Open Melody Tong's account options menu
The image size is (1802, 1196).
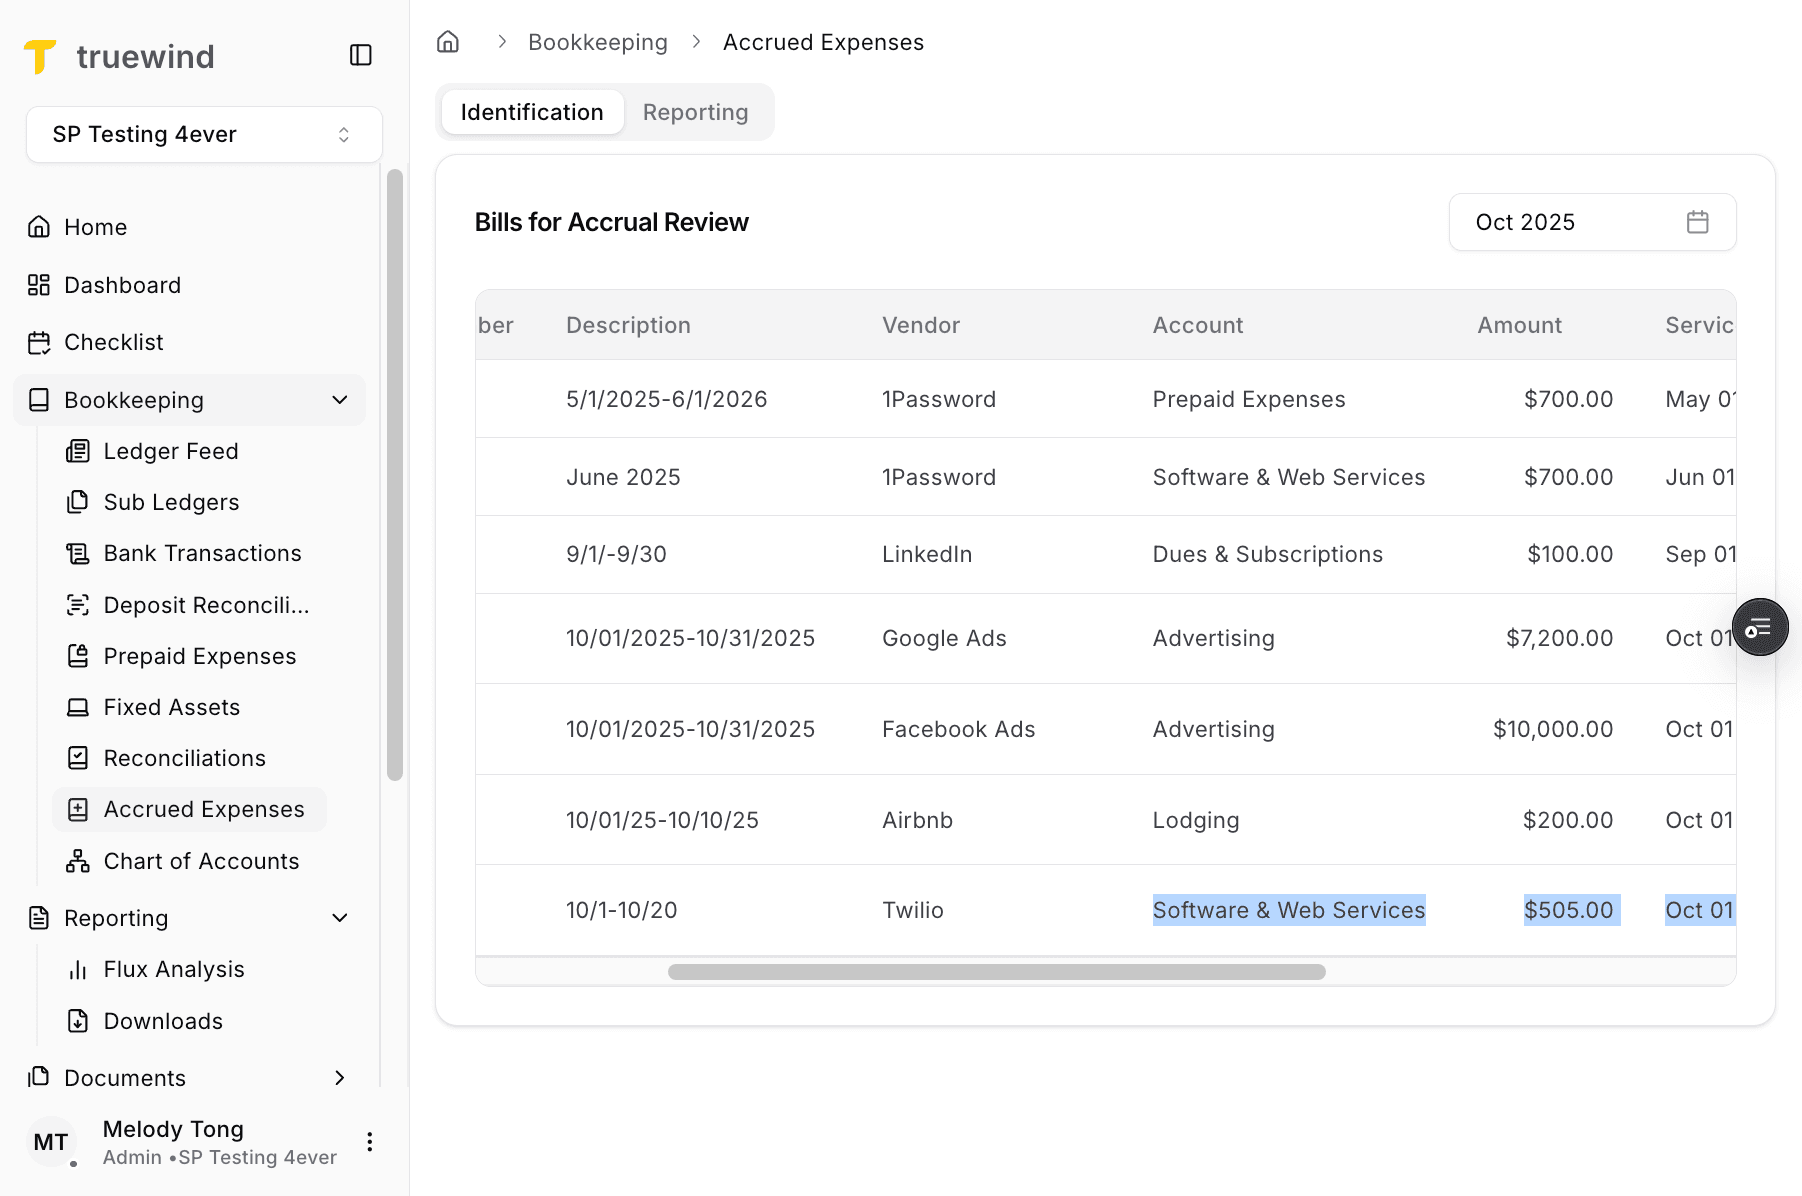tap(369, 1141)
